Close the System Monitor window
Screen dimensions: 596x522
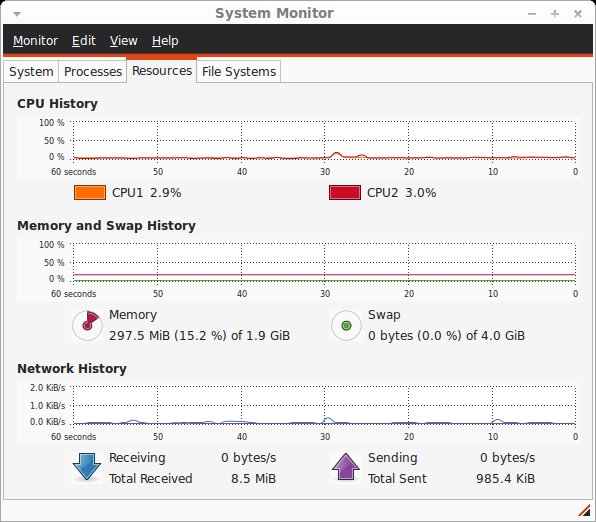coord(578,14)
